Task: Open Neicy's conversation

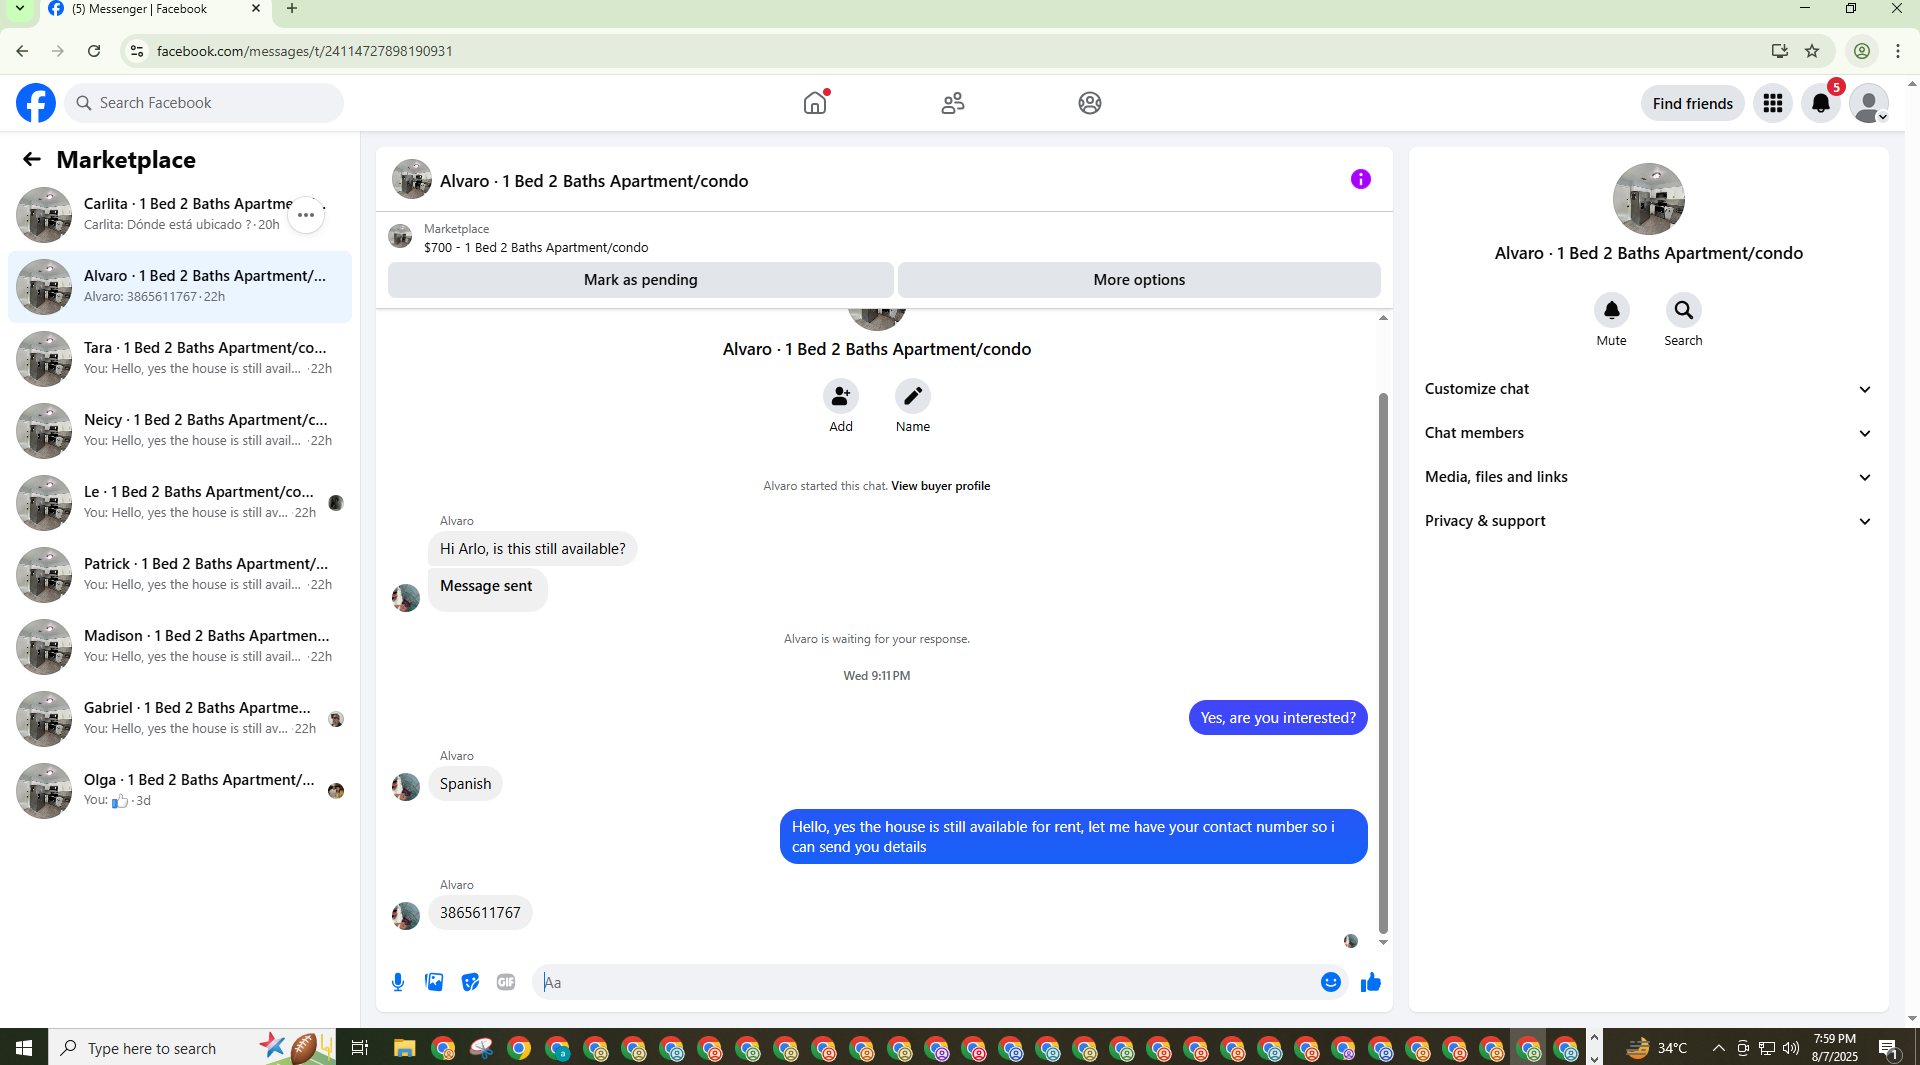Action: pyautogui.click(x=180, y=431)
